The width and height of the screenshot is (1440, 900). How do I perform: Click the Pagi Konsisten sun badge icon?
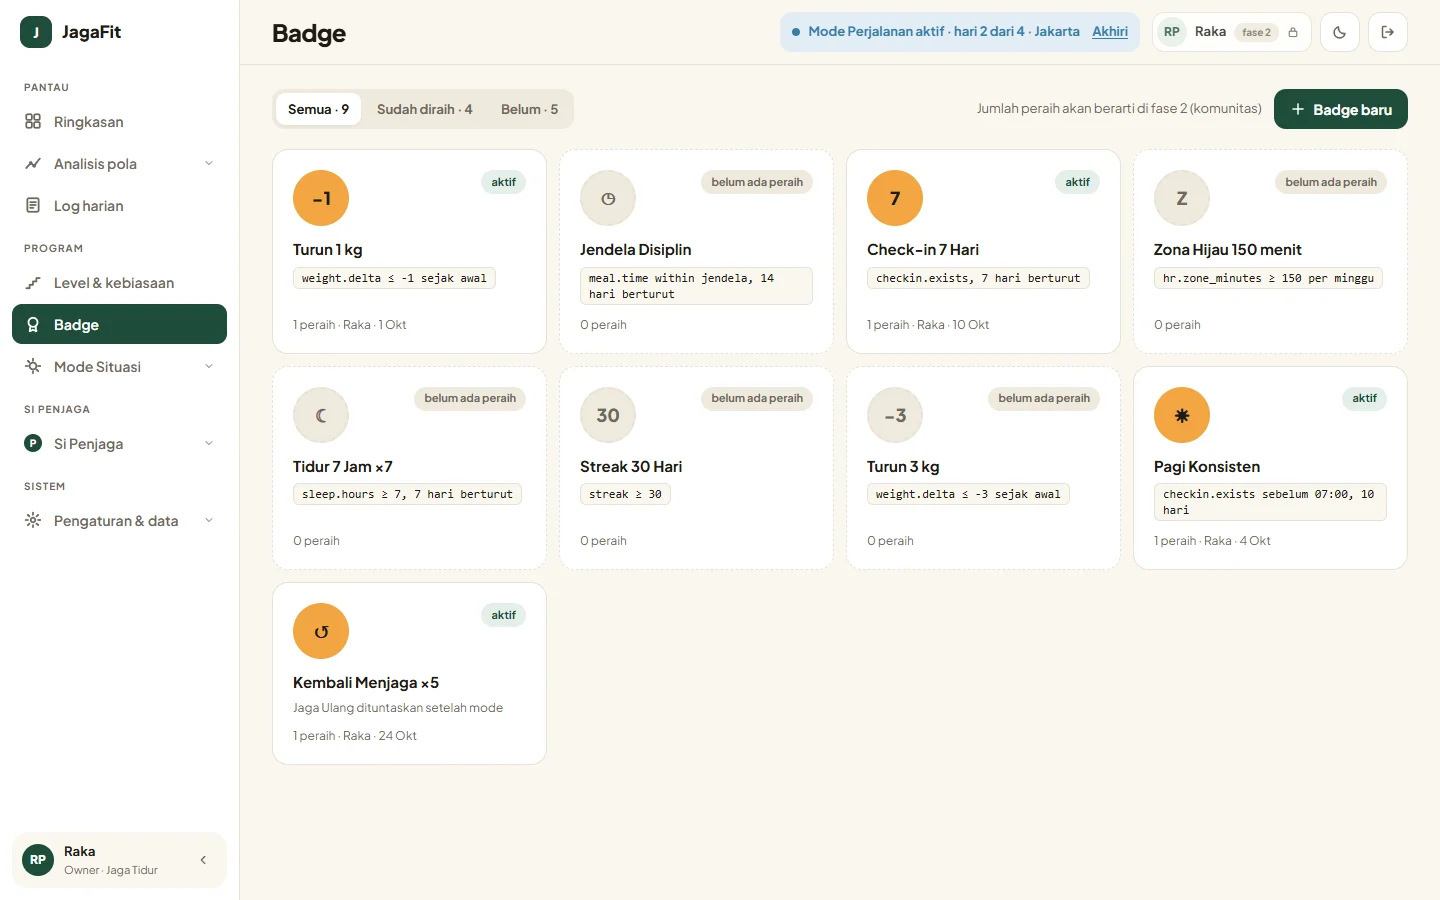[x=1182, y=415]
